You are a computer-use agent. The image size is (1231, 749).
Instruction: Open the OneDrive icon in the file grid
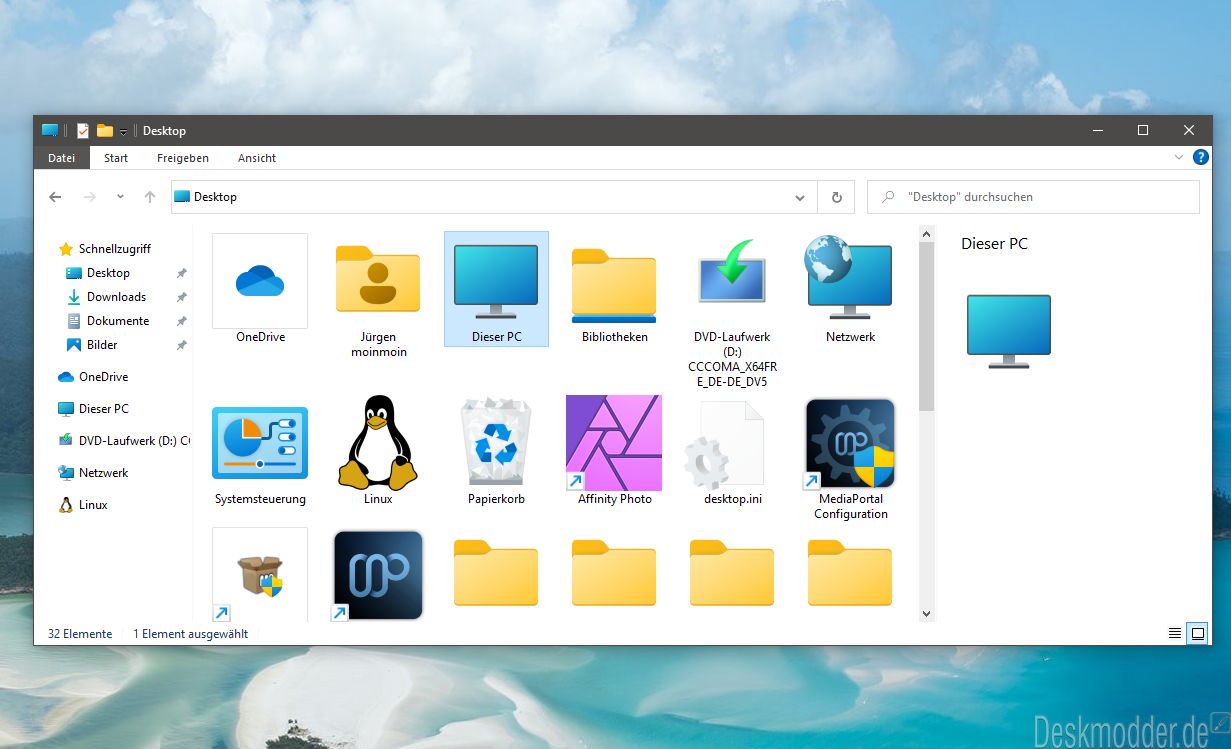[x=260, y=281]
